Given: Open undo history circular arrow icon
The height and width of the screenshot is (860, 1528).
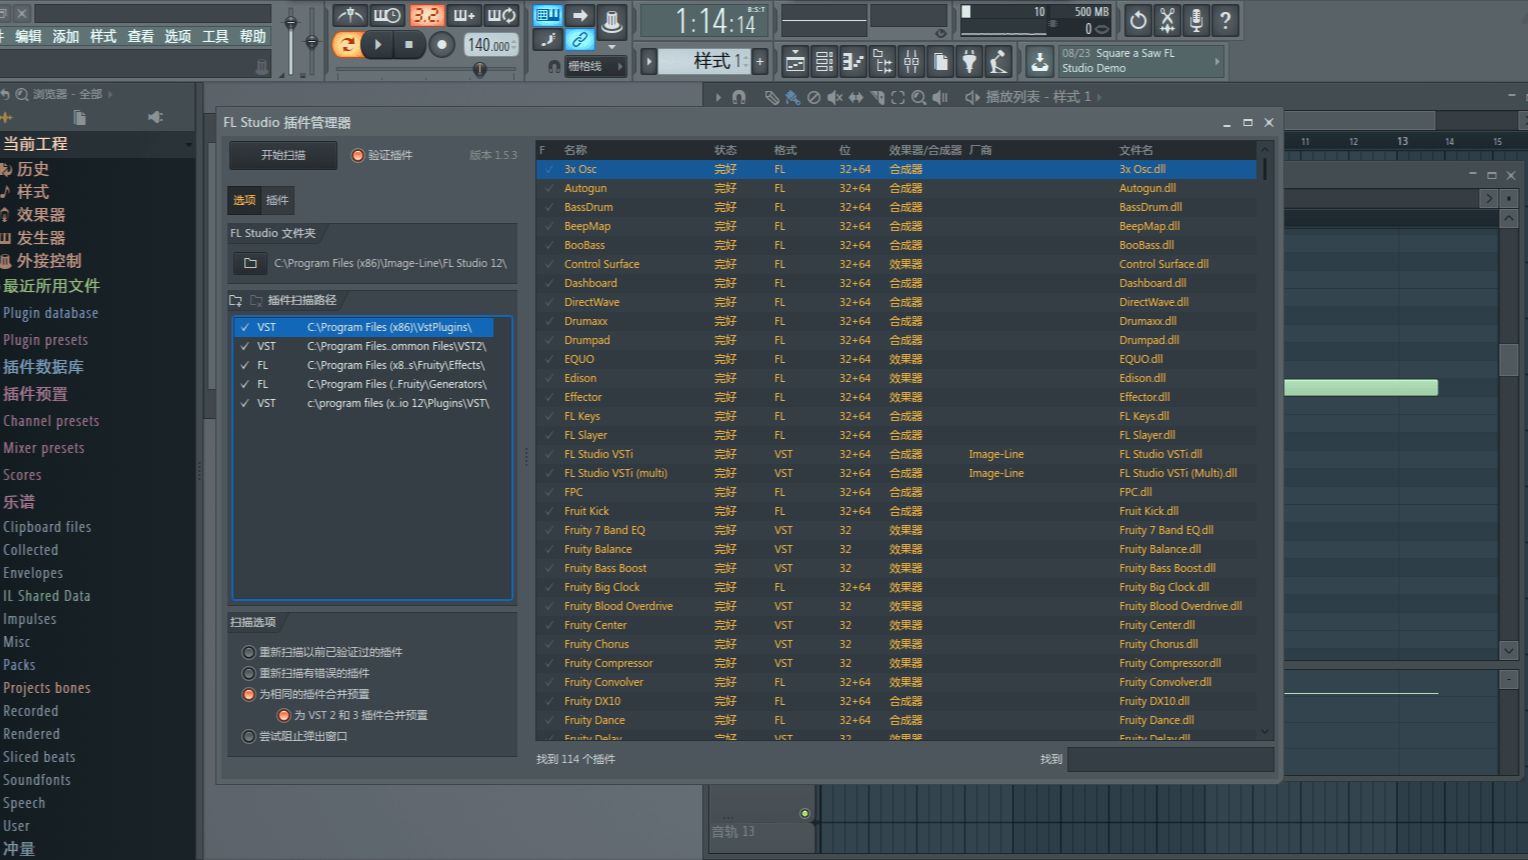Looking at the screenshot, I should (1138, 20).
